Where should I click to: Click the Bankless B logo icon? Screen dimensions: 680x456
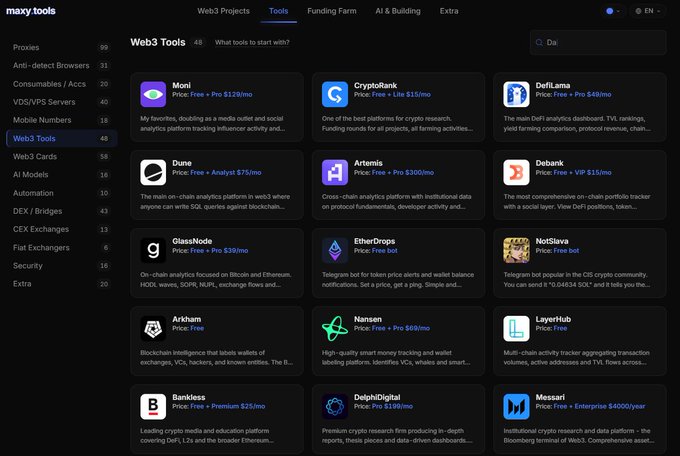(x=153, y=407)
